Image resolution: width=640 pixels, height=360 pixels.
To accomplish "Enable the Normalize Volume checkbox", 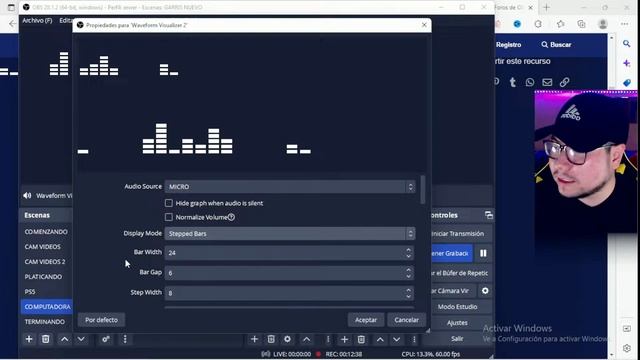I will 169,217.
